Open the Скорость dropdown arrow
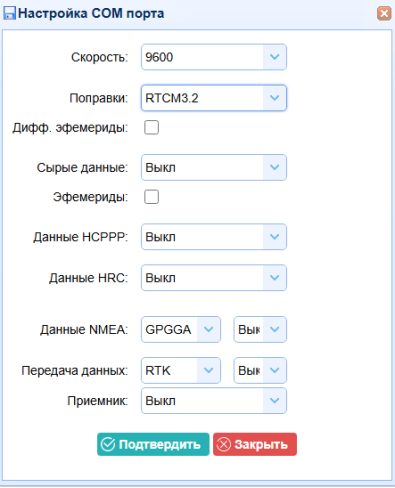The image size is (395, 488). tap(274, 57)
